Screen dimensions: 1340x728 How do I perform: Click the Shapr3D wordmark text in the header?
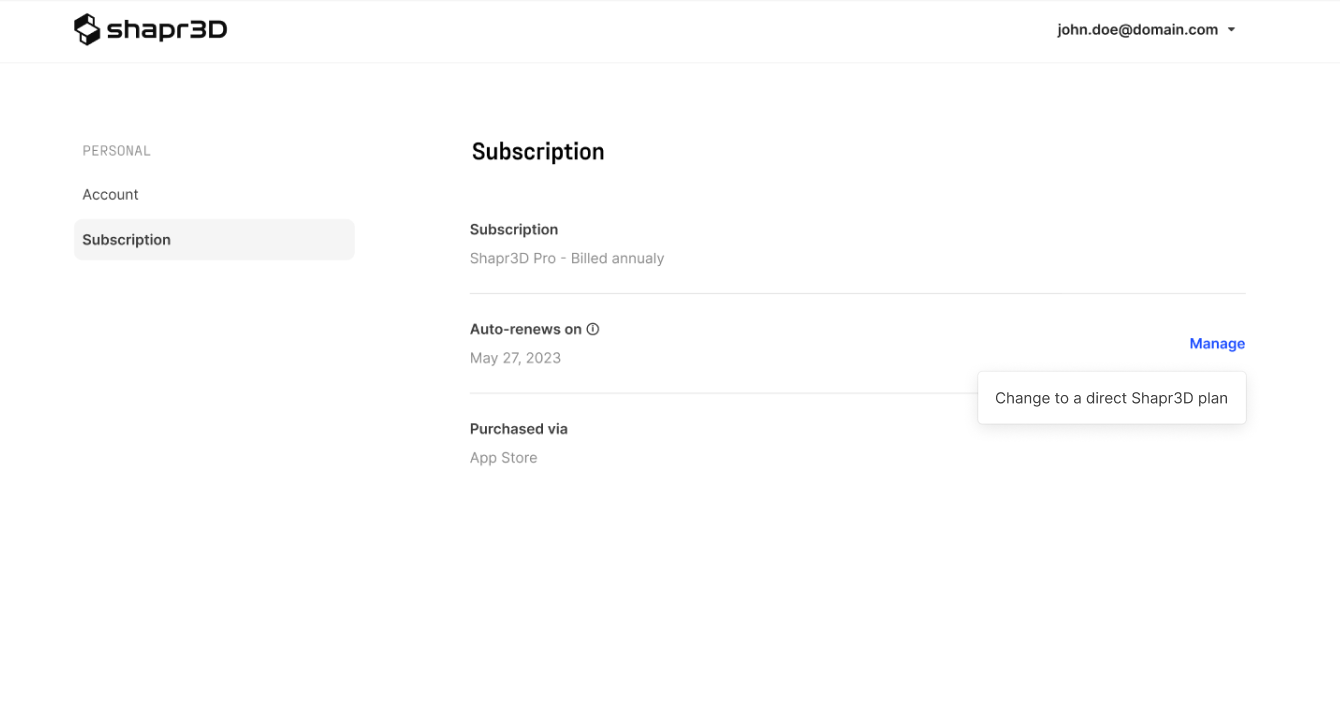point(167,30)
